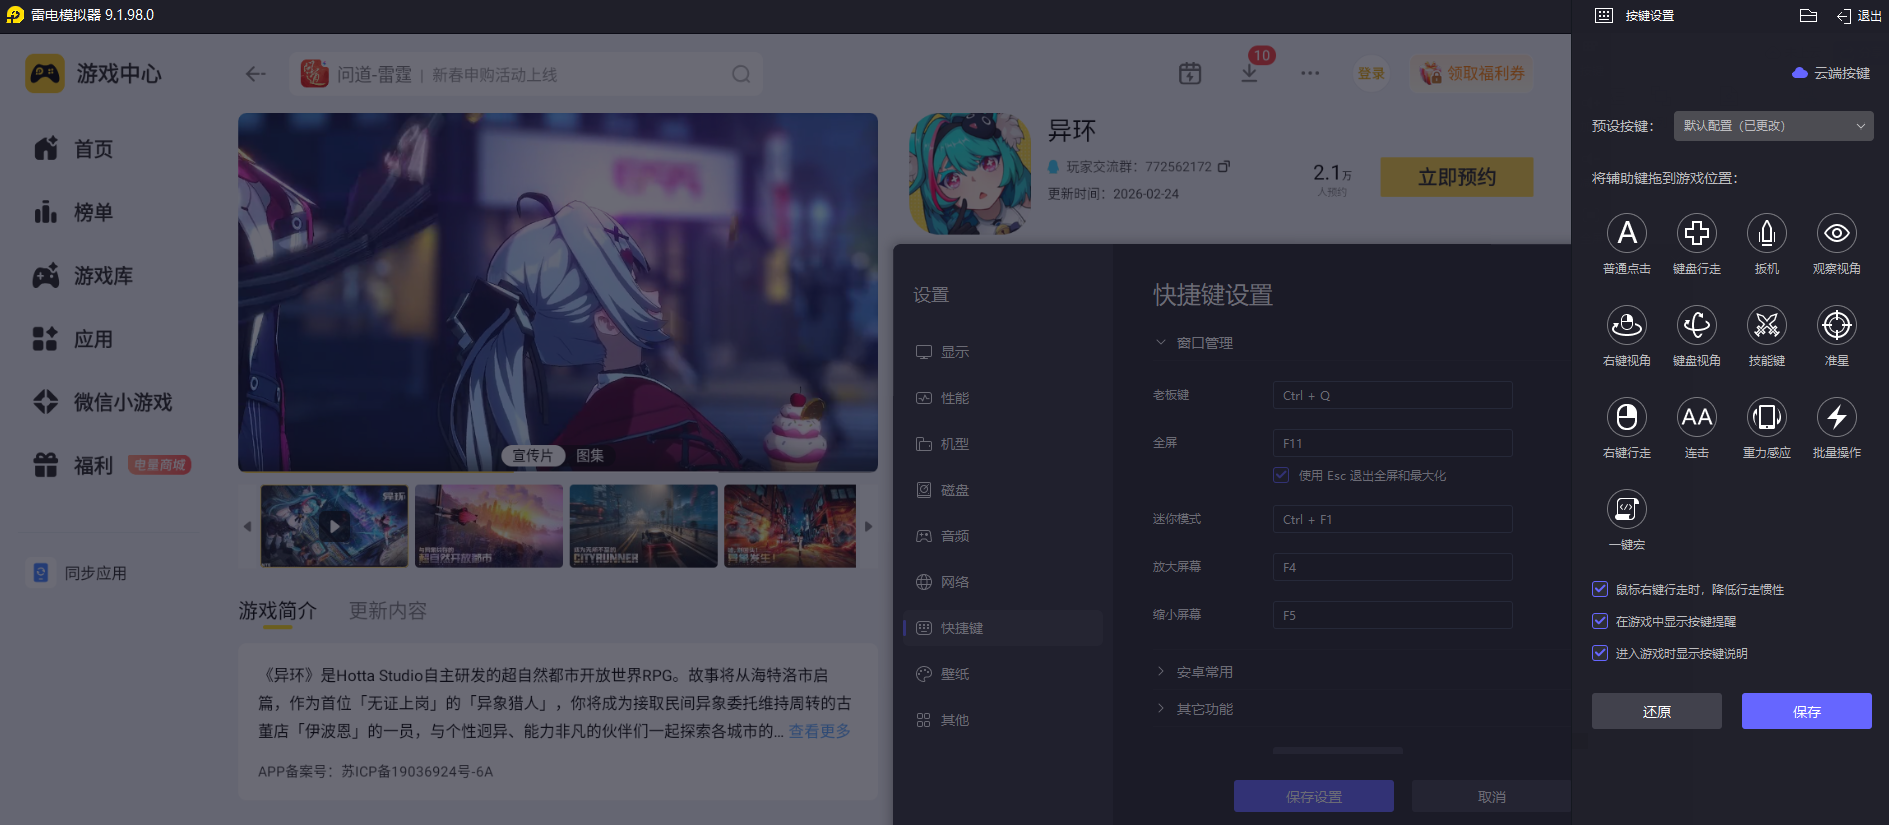Viewport: 1889px width, 825px height.
Task: Toggle 鼠标右键行走时,降低行走惯性 checkbox
Action: coord(1600,589)
